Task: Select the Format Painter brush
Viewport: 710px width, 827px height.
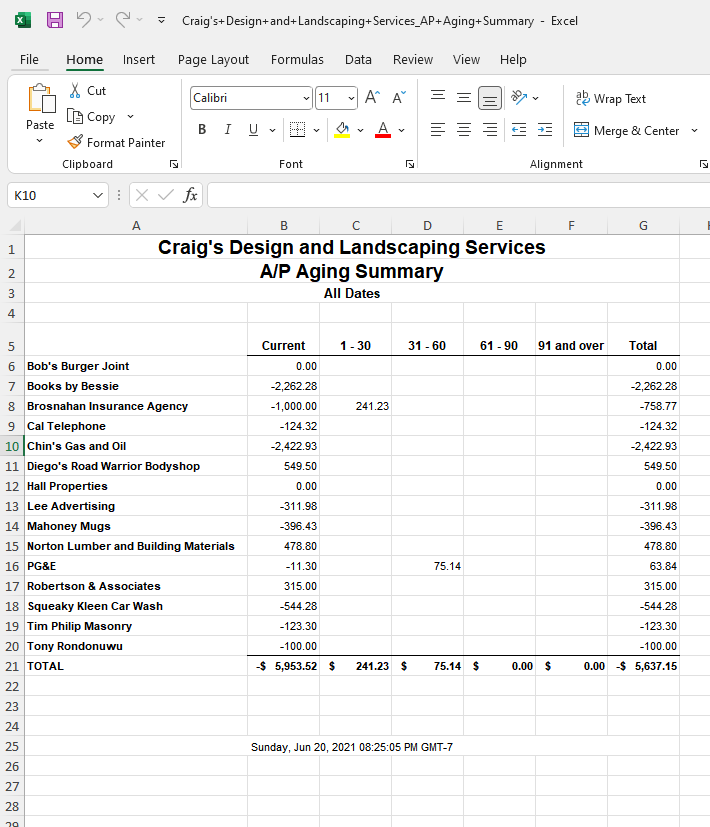Action: pyautogui.click(x=75, y=142)
